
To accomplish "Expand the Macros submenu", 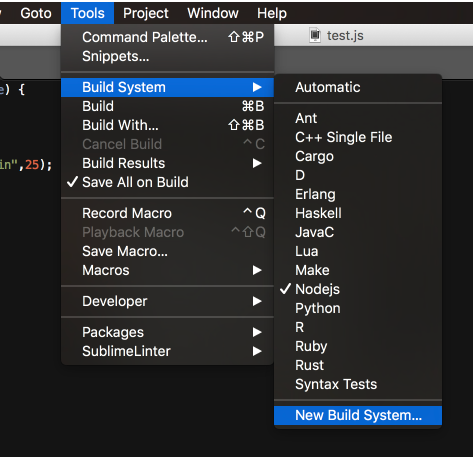I will coord(167,270).
